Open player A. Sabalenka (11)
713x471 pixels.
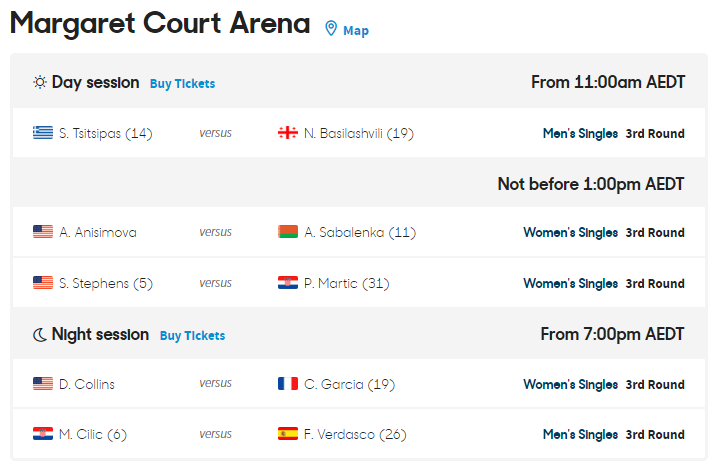(x=360, y=233)
